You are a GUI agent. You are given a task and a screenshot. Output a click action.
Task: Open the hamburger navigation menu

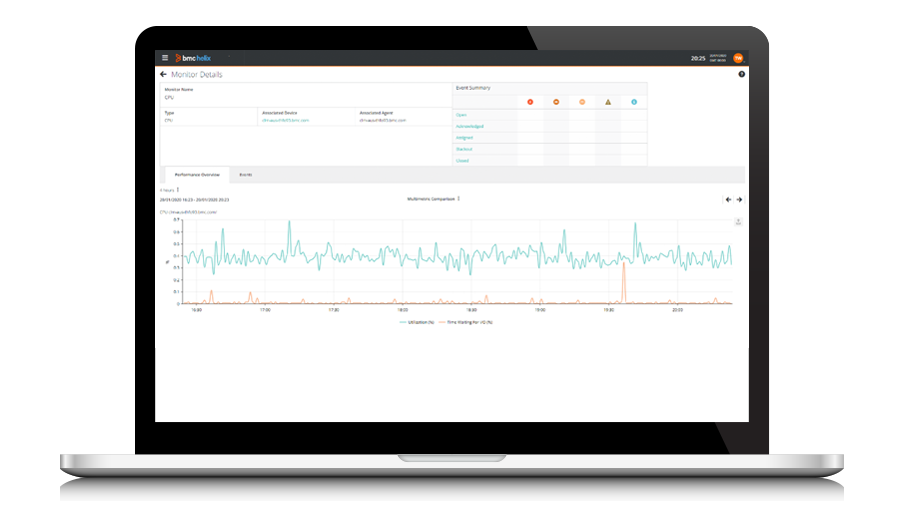pyautogui.click(x=165, y=58)
